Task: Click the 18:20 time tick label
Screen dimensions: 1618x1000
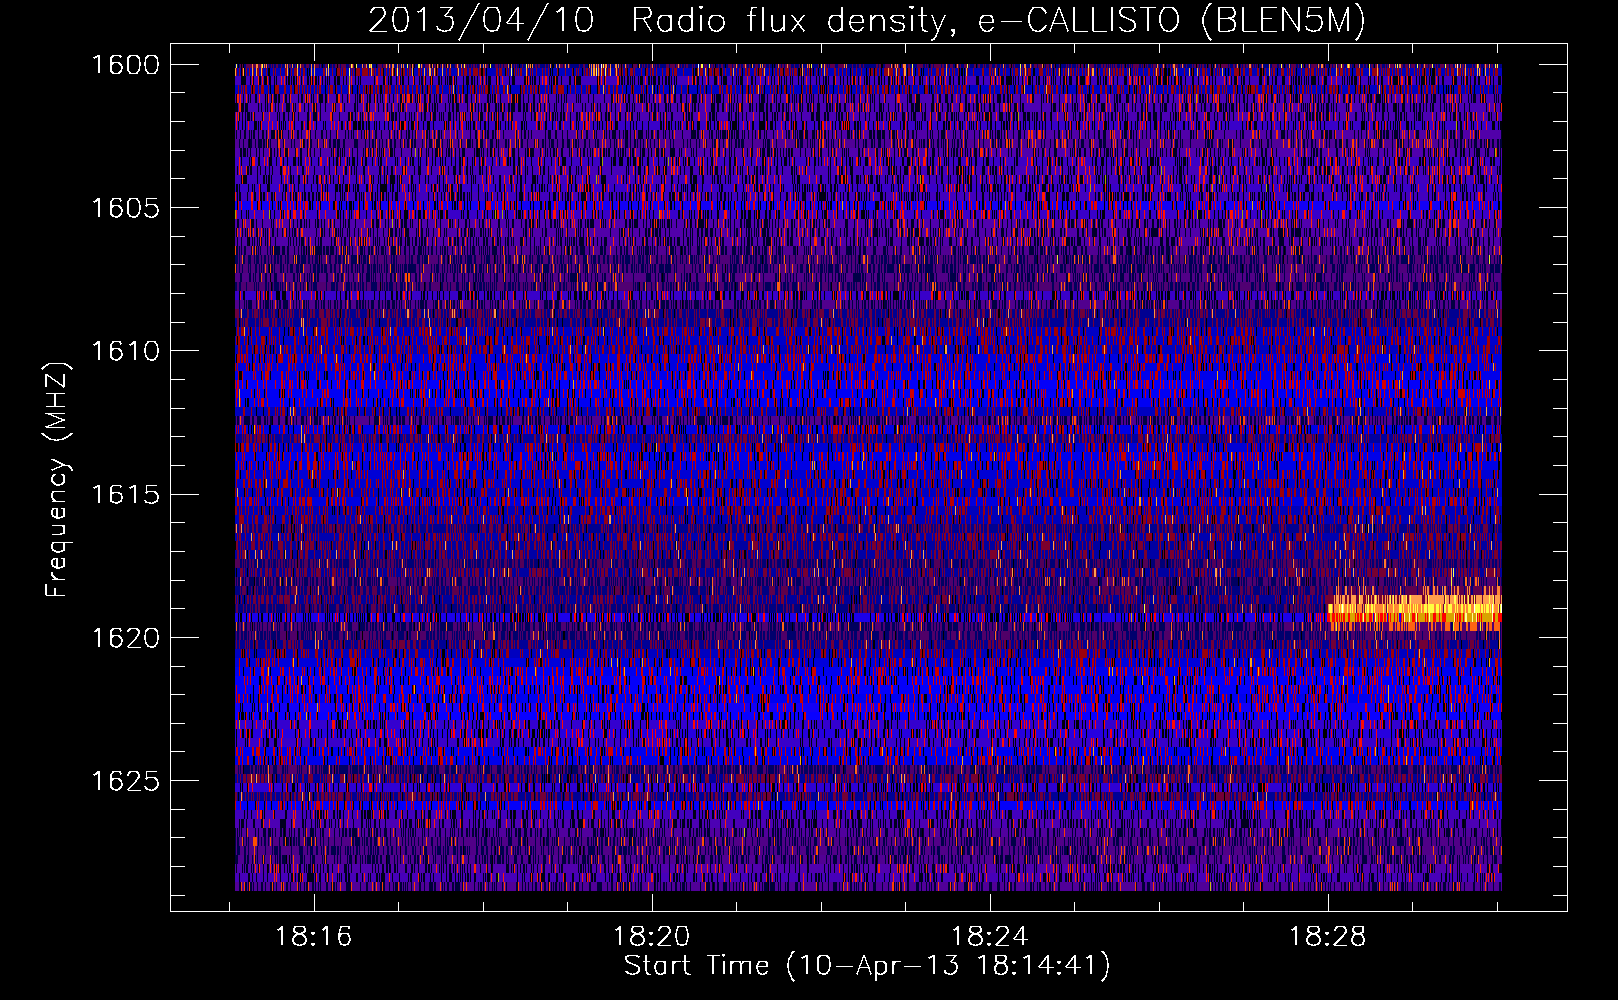Action: [652, 937]
